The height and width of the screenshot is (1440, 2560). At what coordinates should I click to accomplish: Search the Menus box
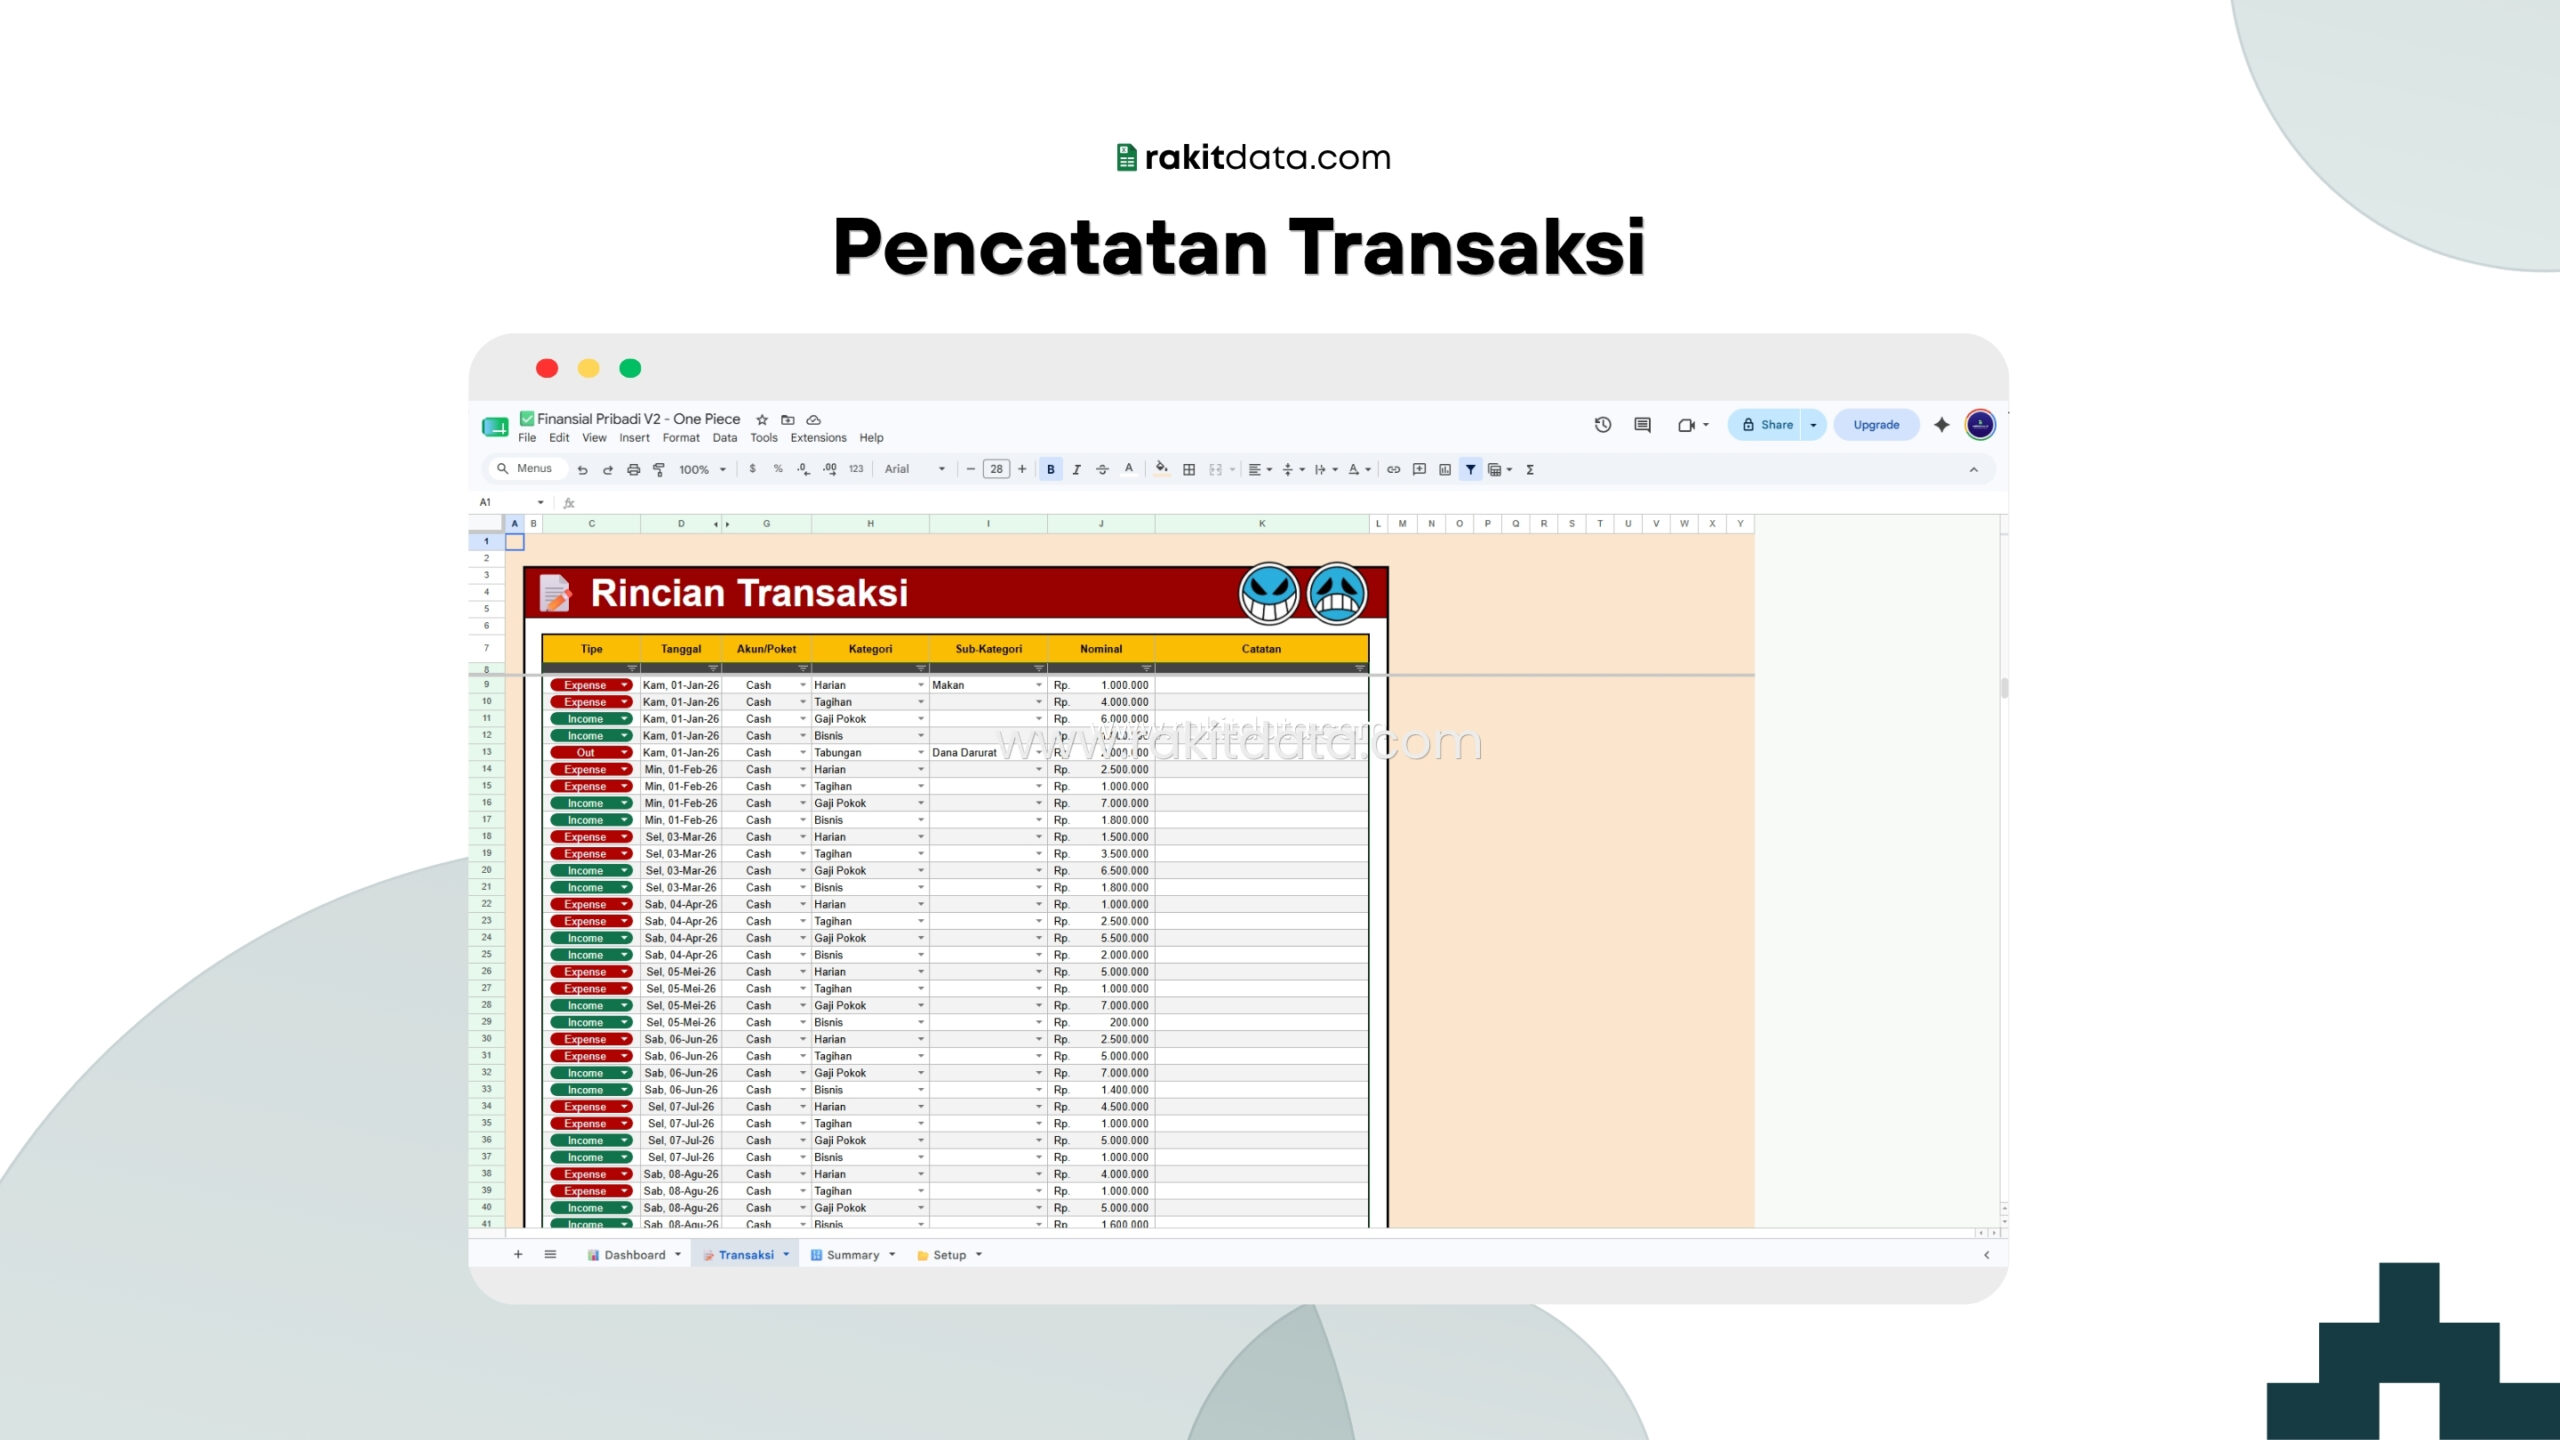(526, 469)
